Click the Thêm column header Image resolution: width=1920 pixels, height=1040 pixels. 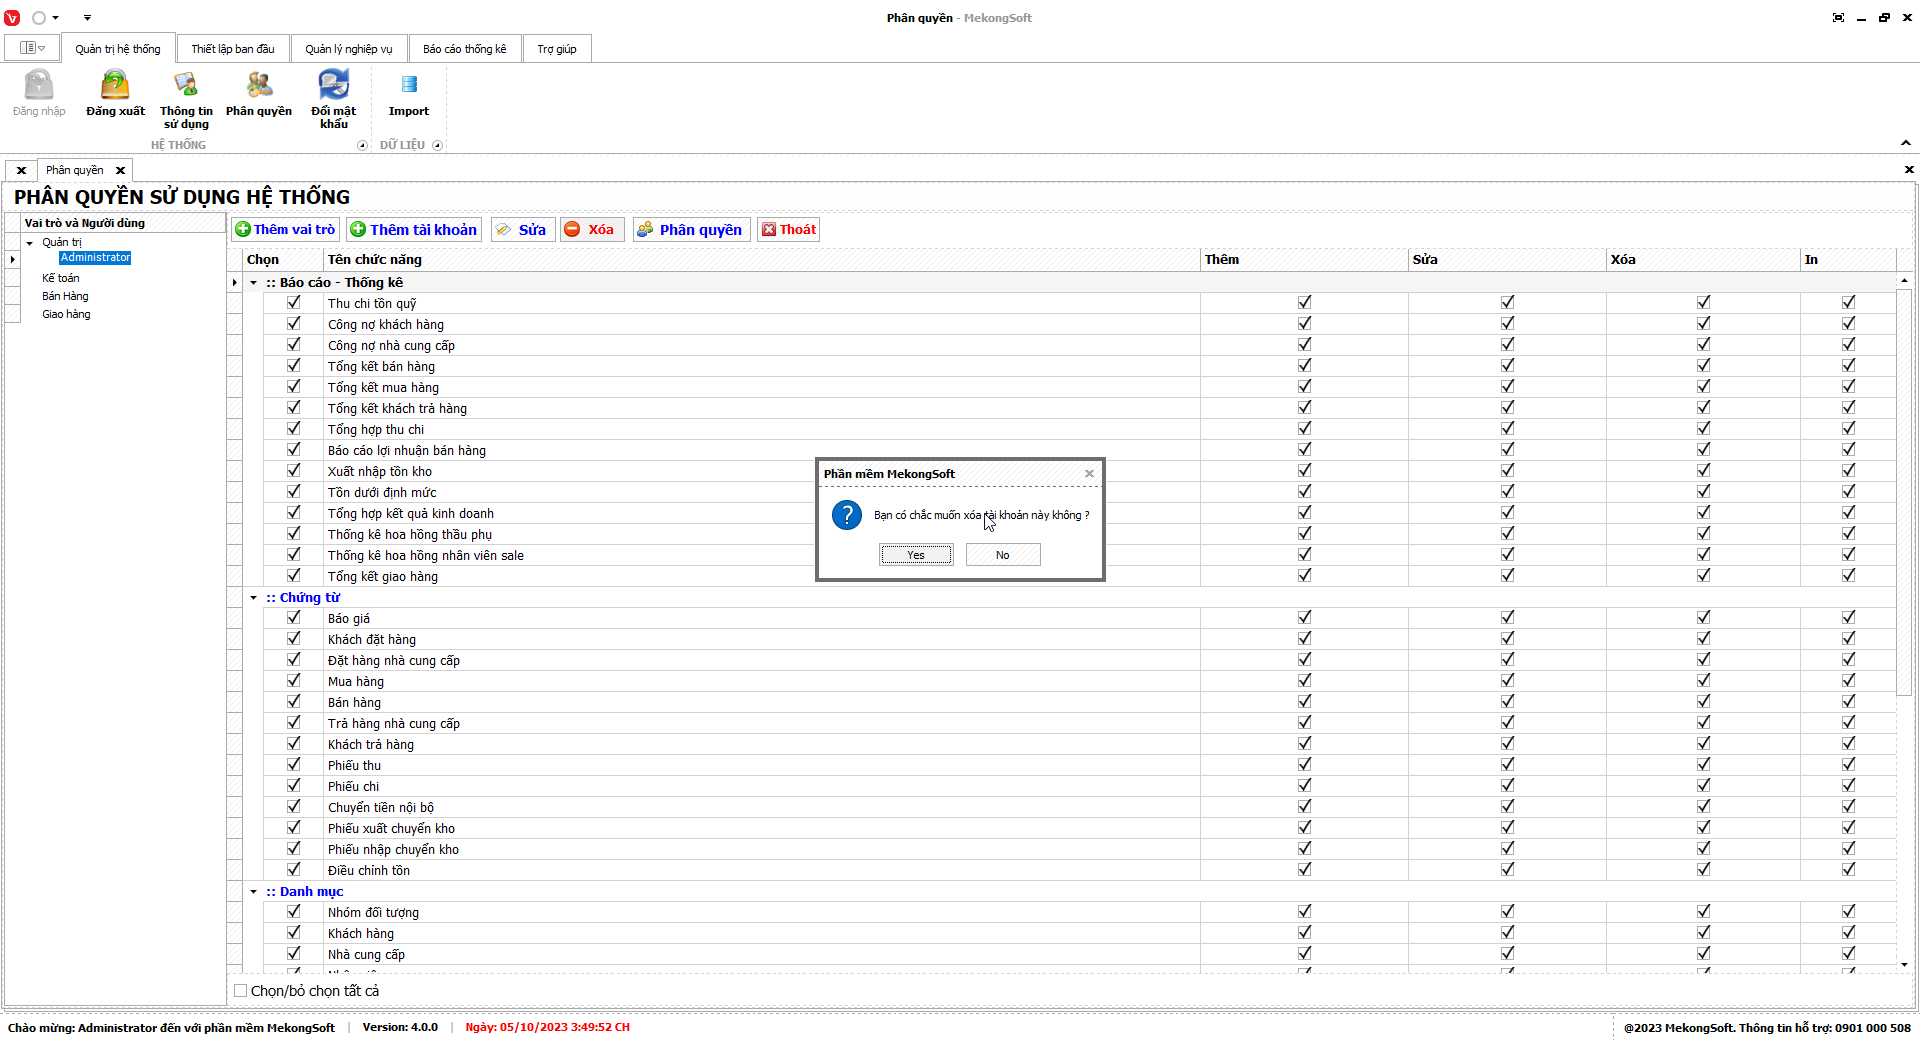[1304, 260]
